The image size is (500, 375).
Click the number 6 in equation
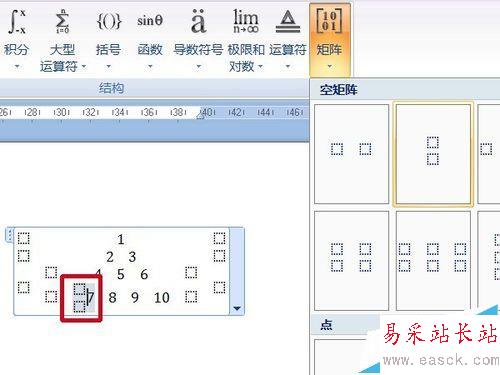[x=144, y=274]
